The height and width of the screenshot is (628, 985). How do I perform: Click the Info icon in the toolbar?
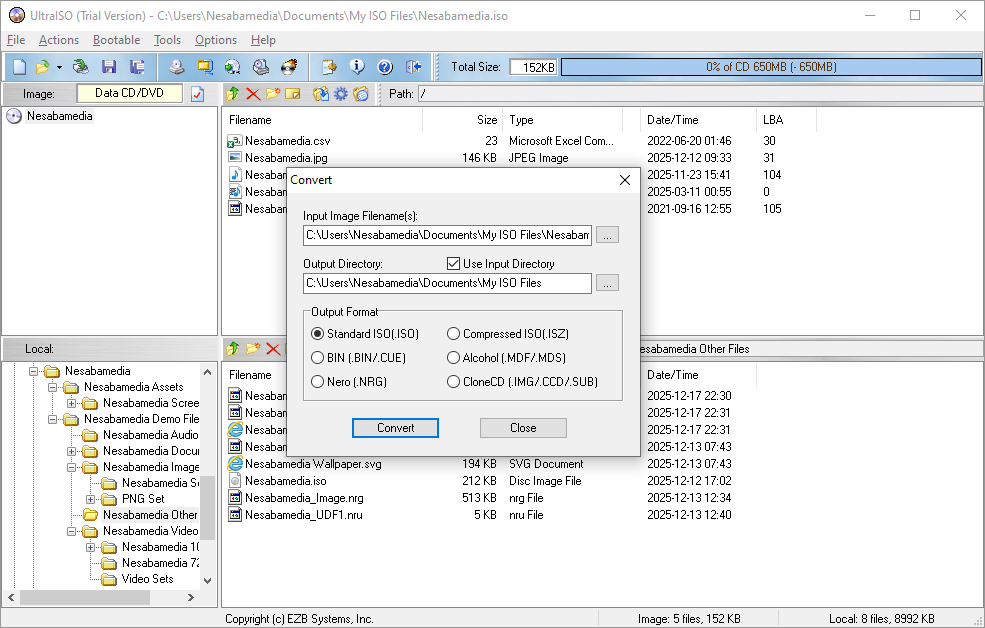pos(357,67)
